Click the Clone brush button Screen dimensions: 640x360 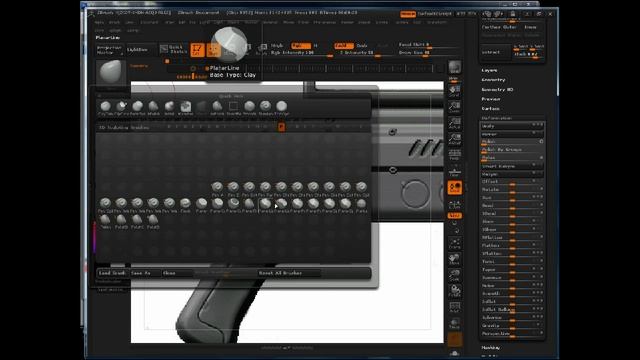click(x=177, y=273)
